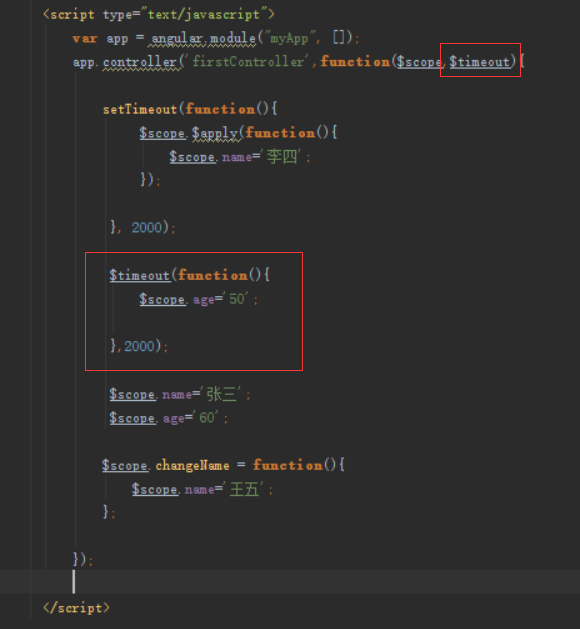This screenshot has width=580, height=629.
Task: Click the word angular in the module line
Action: click(x=176, y=39)
